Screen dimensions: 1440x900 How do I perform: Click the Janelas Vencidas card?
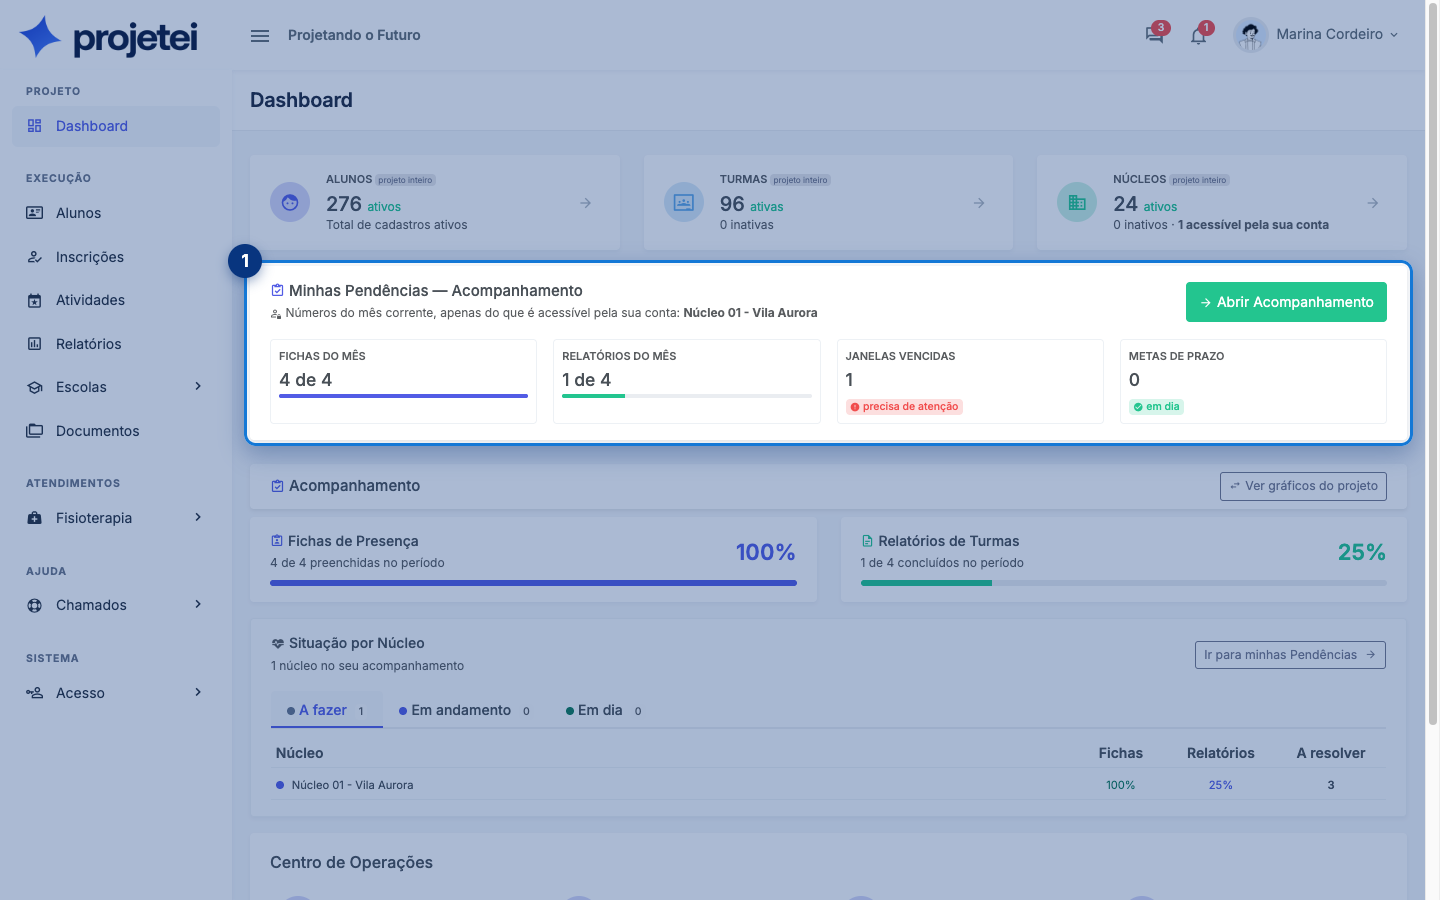pos(970,381)
